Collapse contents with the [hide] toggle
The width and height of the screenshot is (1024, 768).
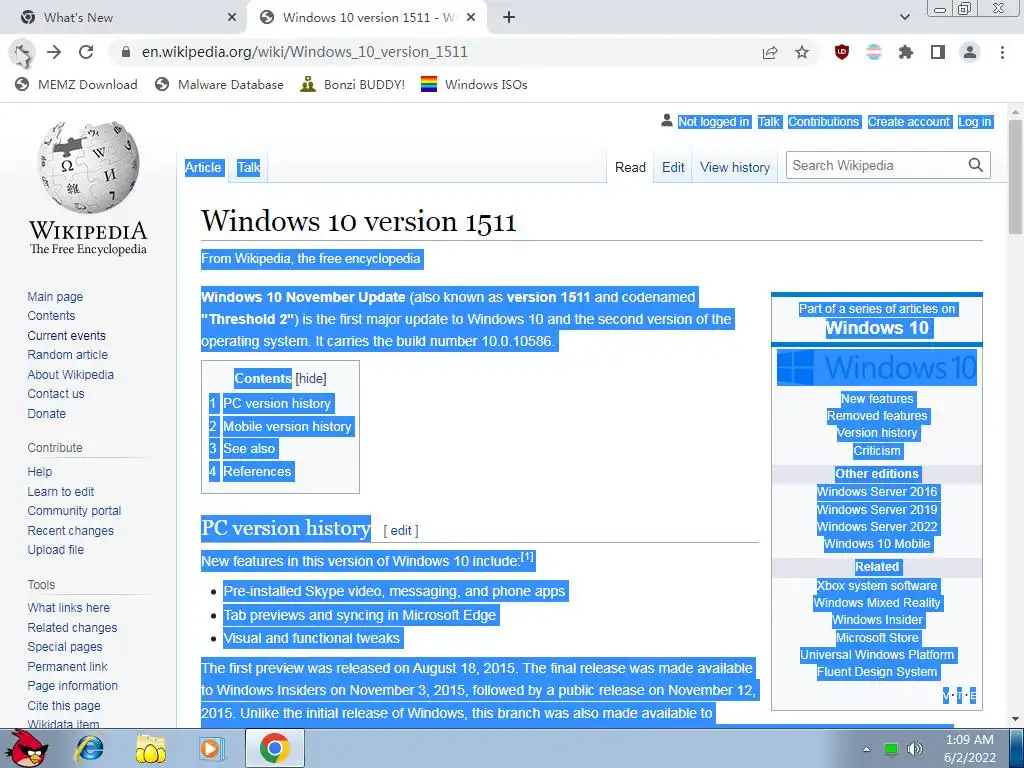click(311, 378)
